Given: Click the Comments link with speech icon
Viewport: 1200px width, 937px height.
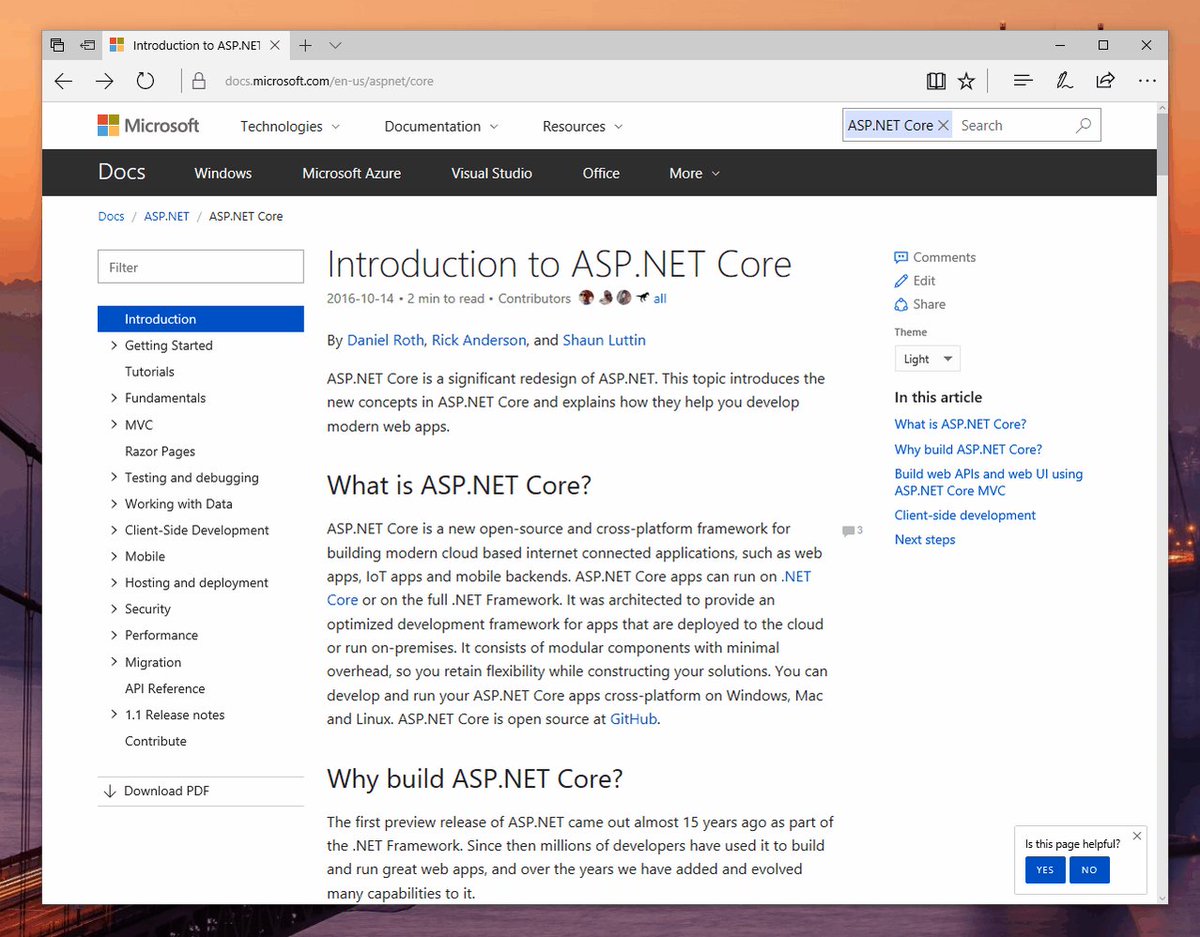Looking at the screenshot, I should pos(935,257).
